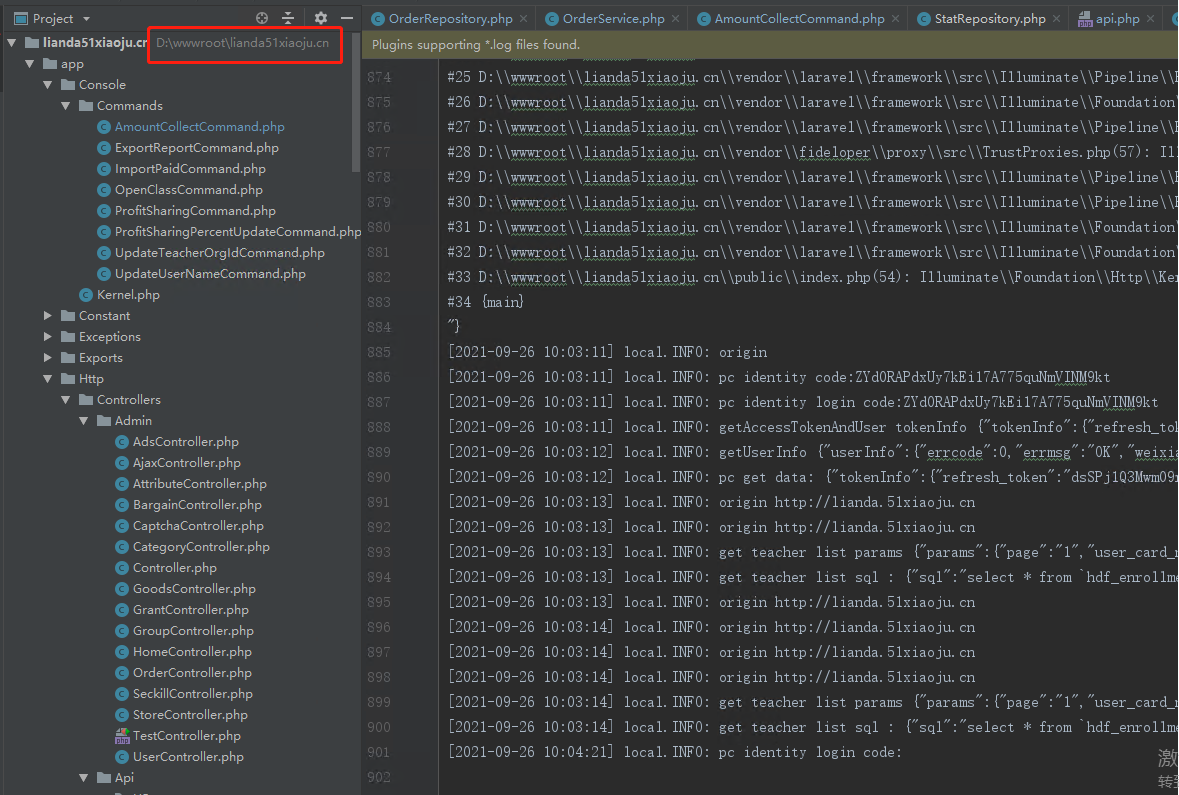This screenshot has height=795, width=1179.
Task: Open the Project view dropdown
Action: 86,19
